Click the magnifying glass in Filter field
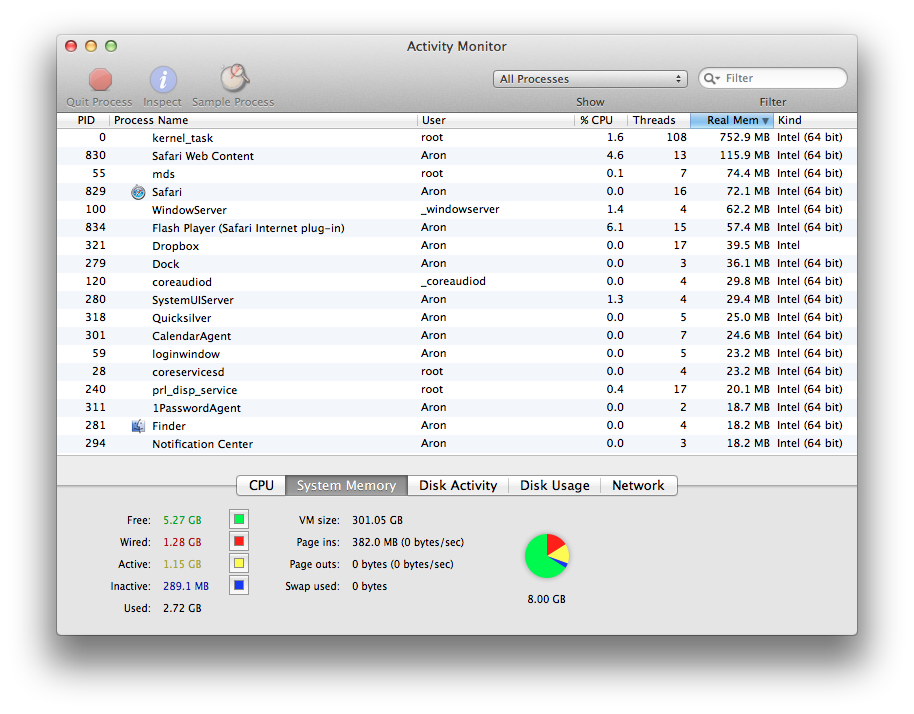Viewport: 914px width, 714px height. click(711, 78)
